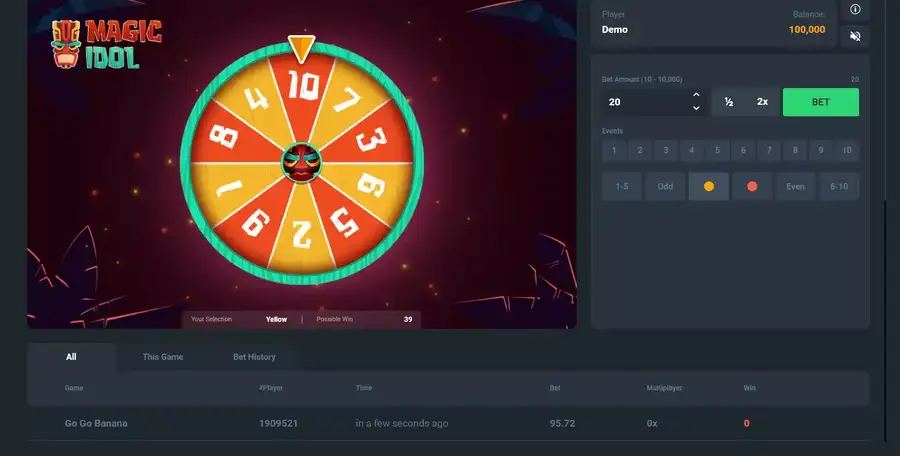Toggle the Odd event option
This screenshot has height=456, width=900.
665,186
